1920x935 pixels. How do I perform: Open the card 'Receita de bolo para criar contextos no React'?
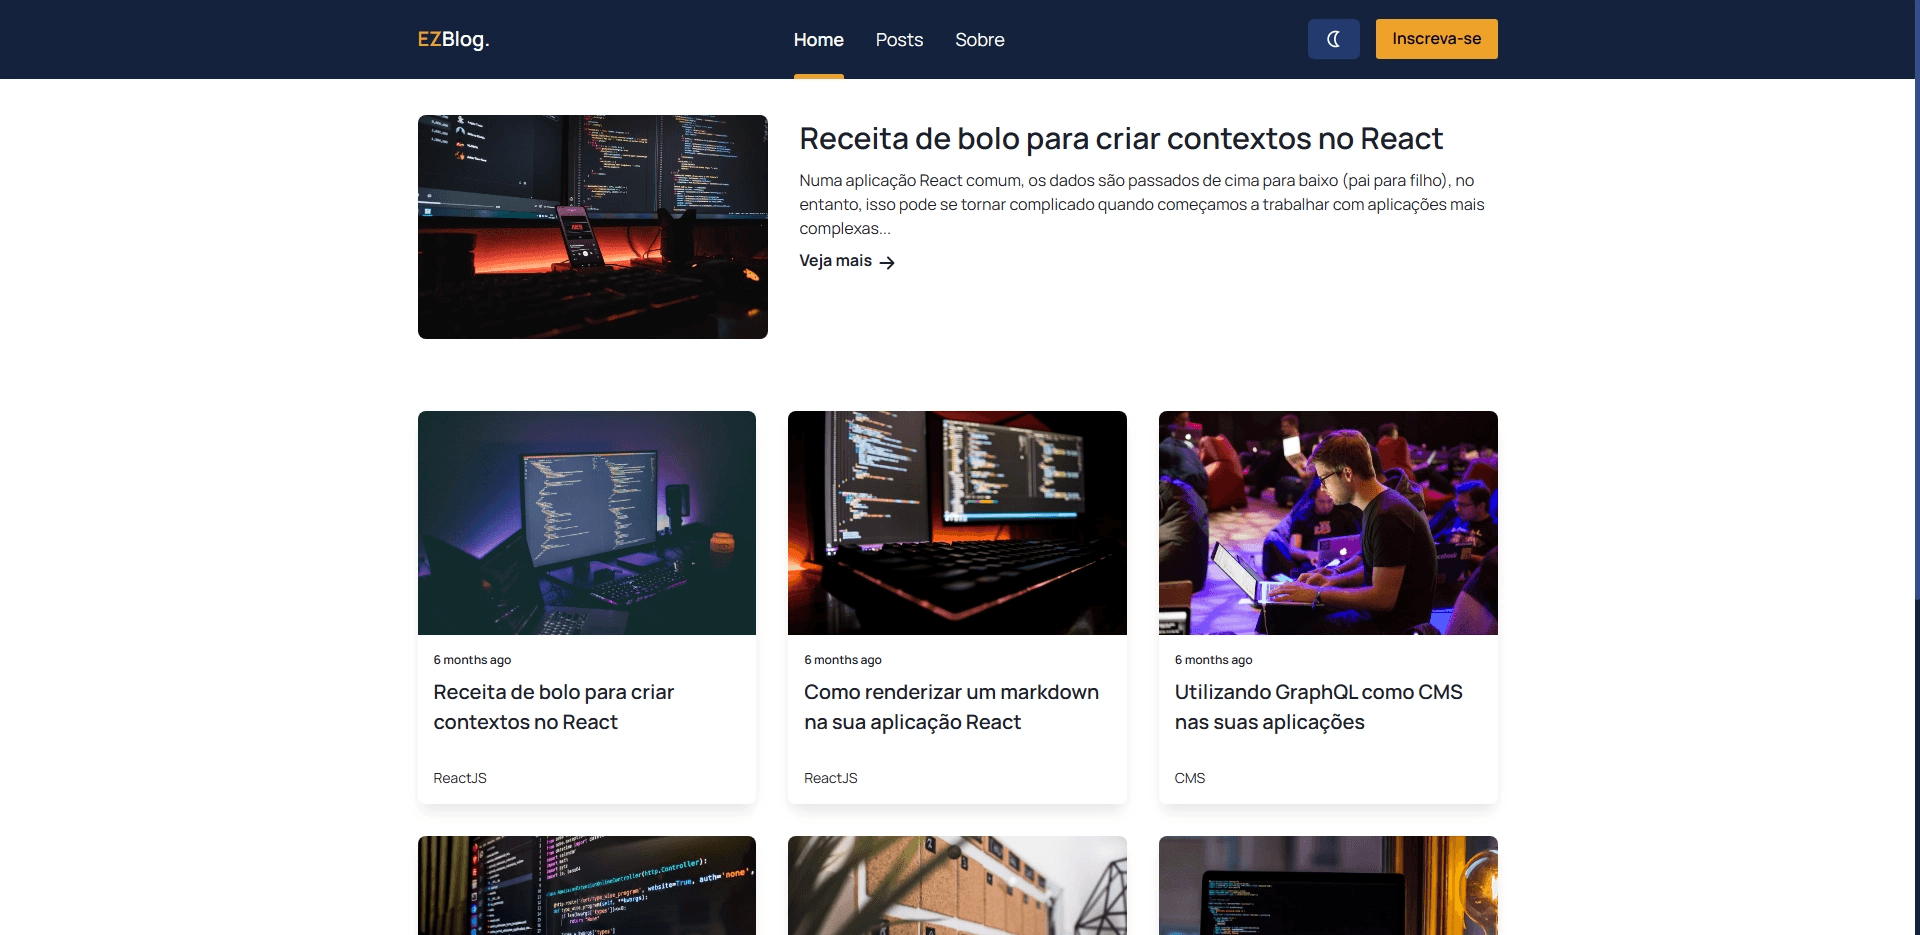pos(553,706)
